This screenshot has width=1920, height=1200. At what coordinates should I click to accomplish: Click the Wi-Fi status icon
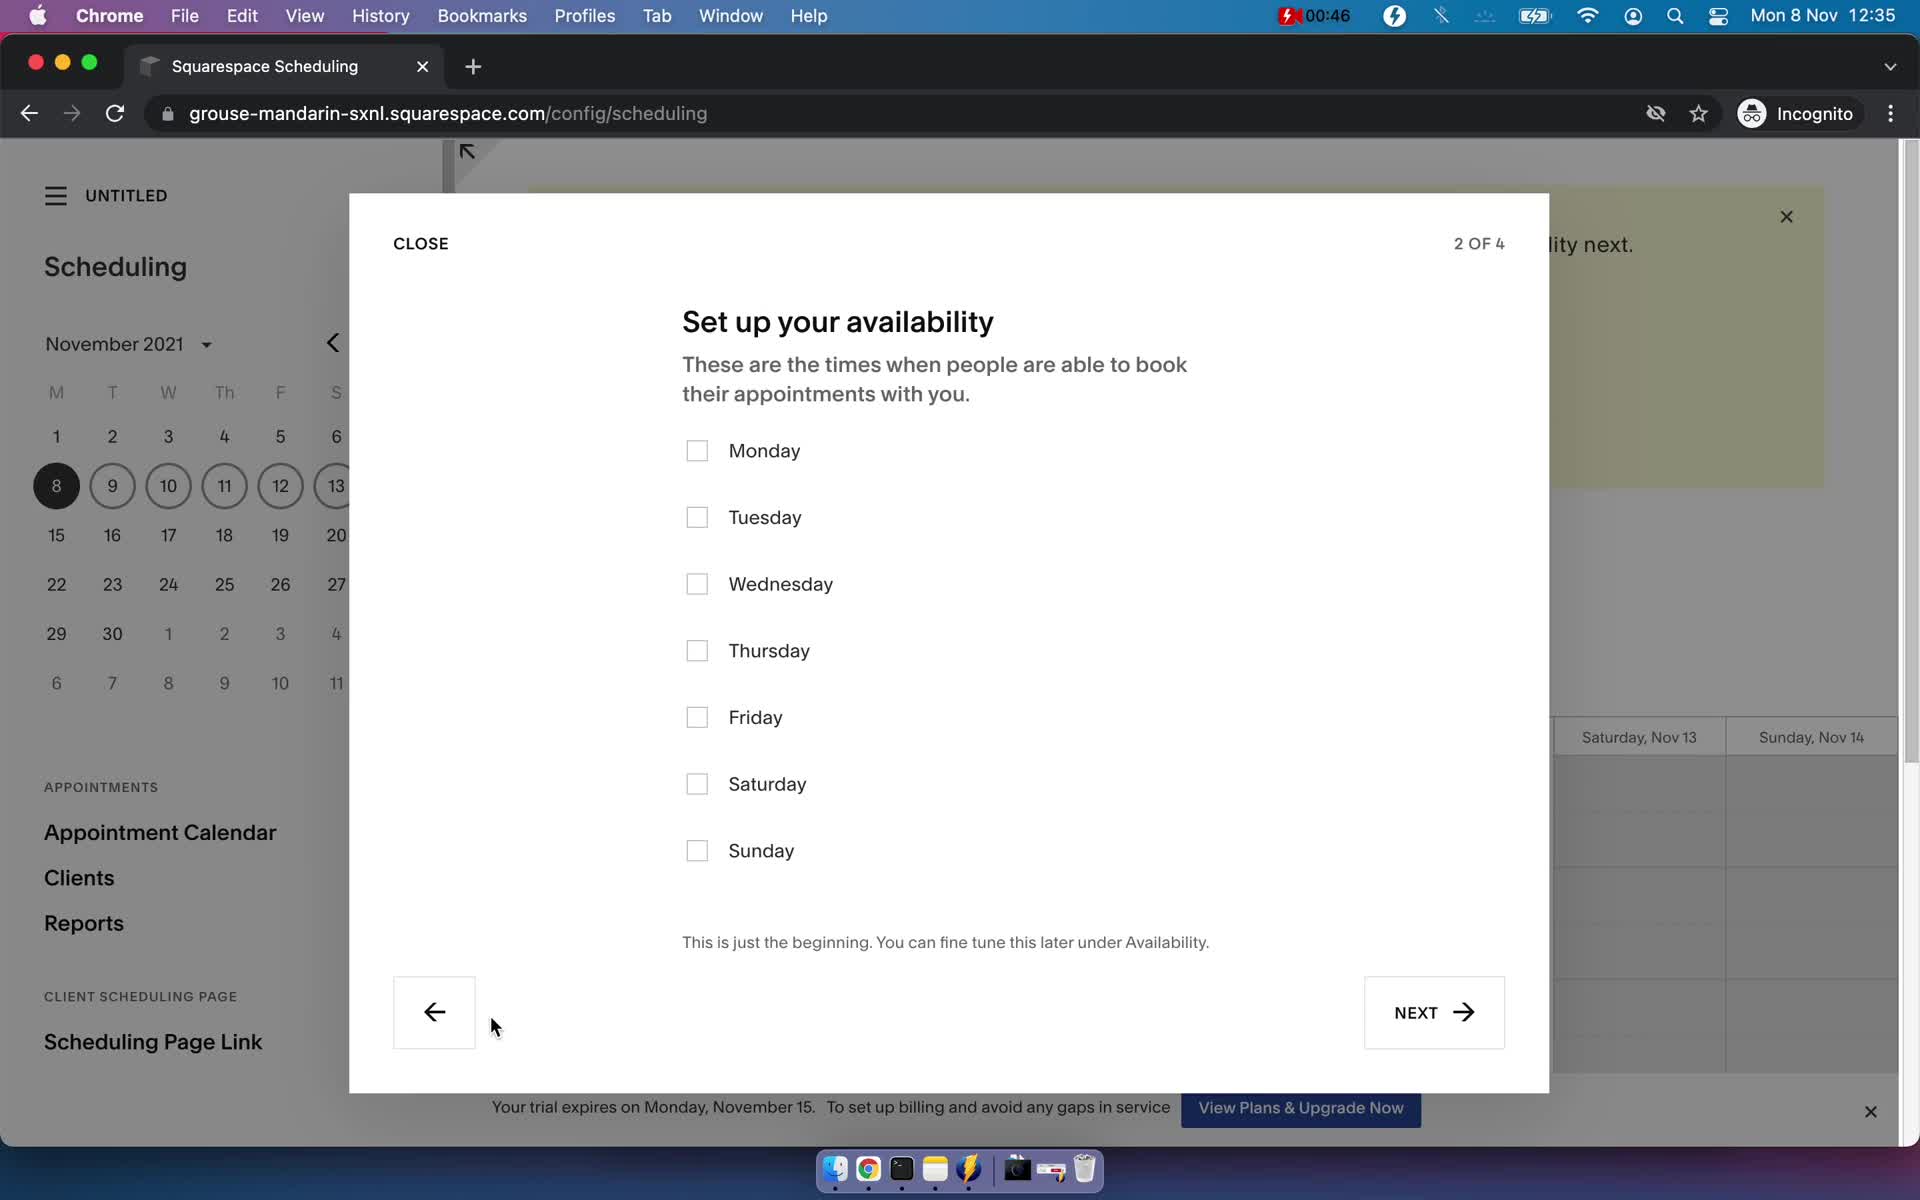tap(1587, 16)
